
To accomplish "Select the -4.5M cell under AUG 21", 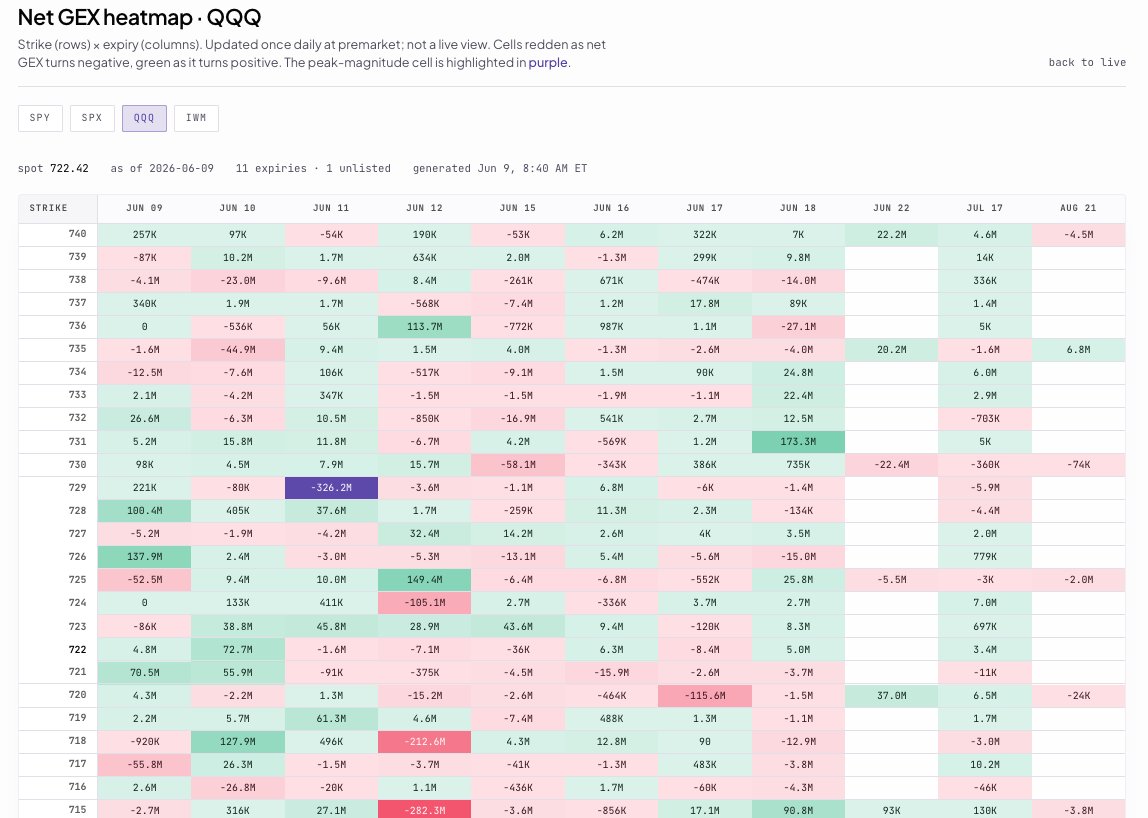I will point(1078,234).
